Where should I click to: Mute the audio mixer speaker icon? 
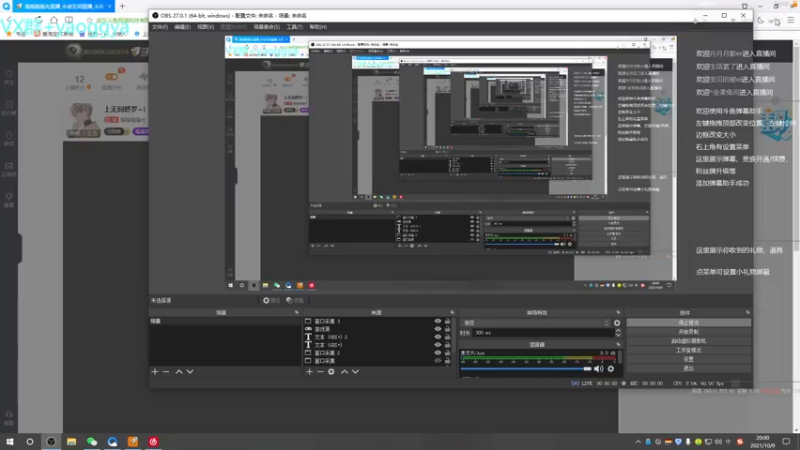point(598,368)
